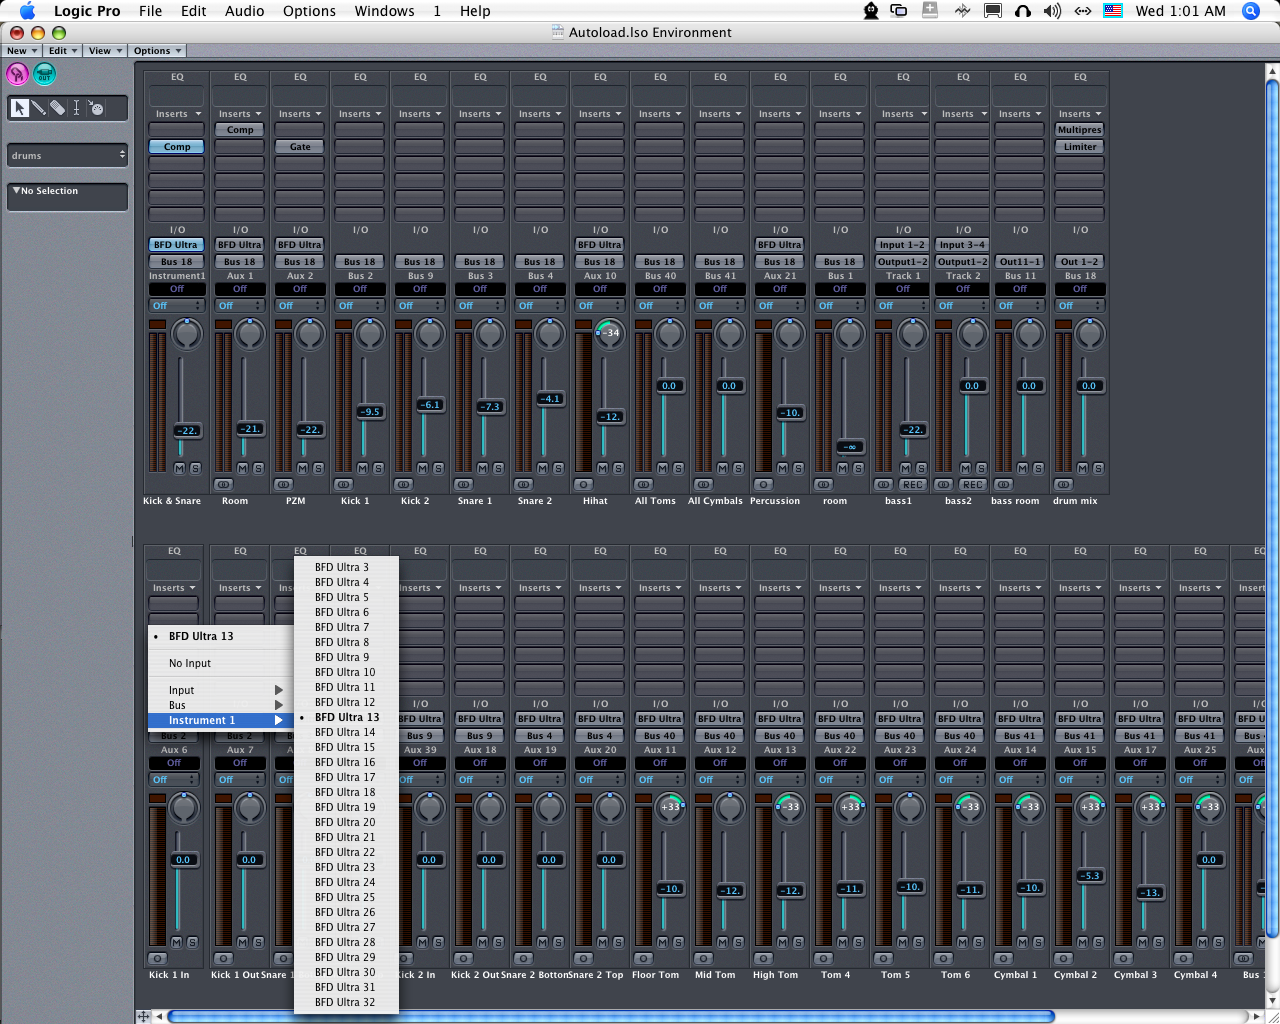This screenshot has width=1280, height=1024.
Task: Collapse the No Selection disclosure triangle
Action: click(x=16, y=190)
